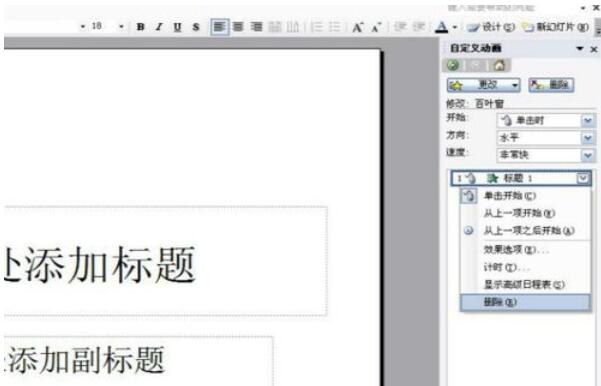Screen dimensions: 601x386
Task: Choose Start With Previous (从上一项开始)
Action: (x=525, y=213)
